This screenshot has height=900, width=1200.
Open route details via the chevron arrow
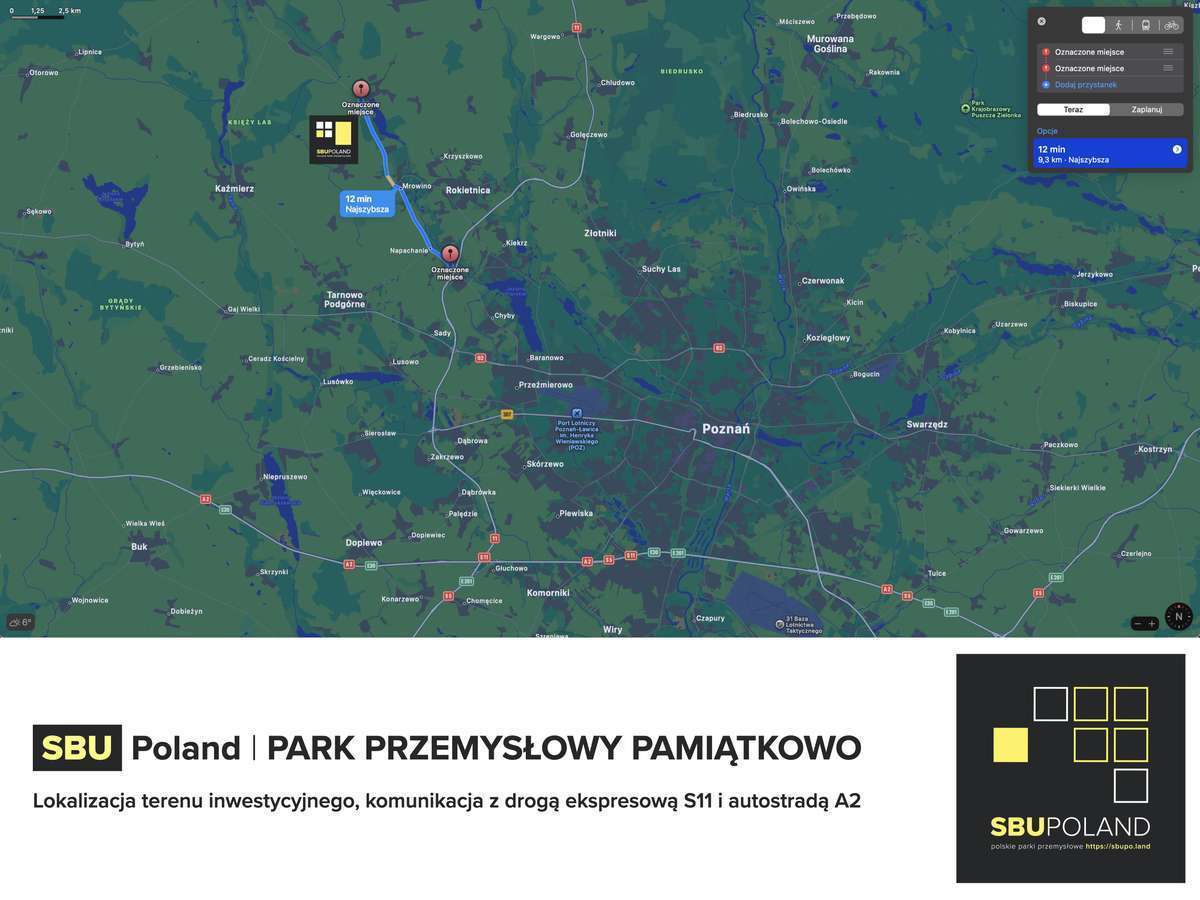click(x=1177, y=149)
